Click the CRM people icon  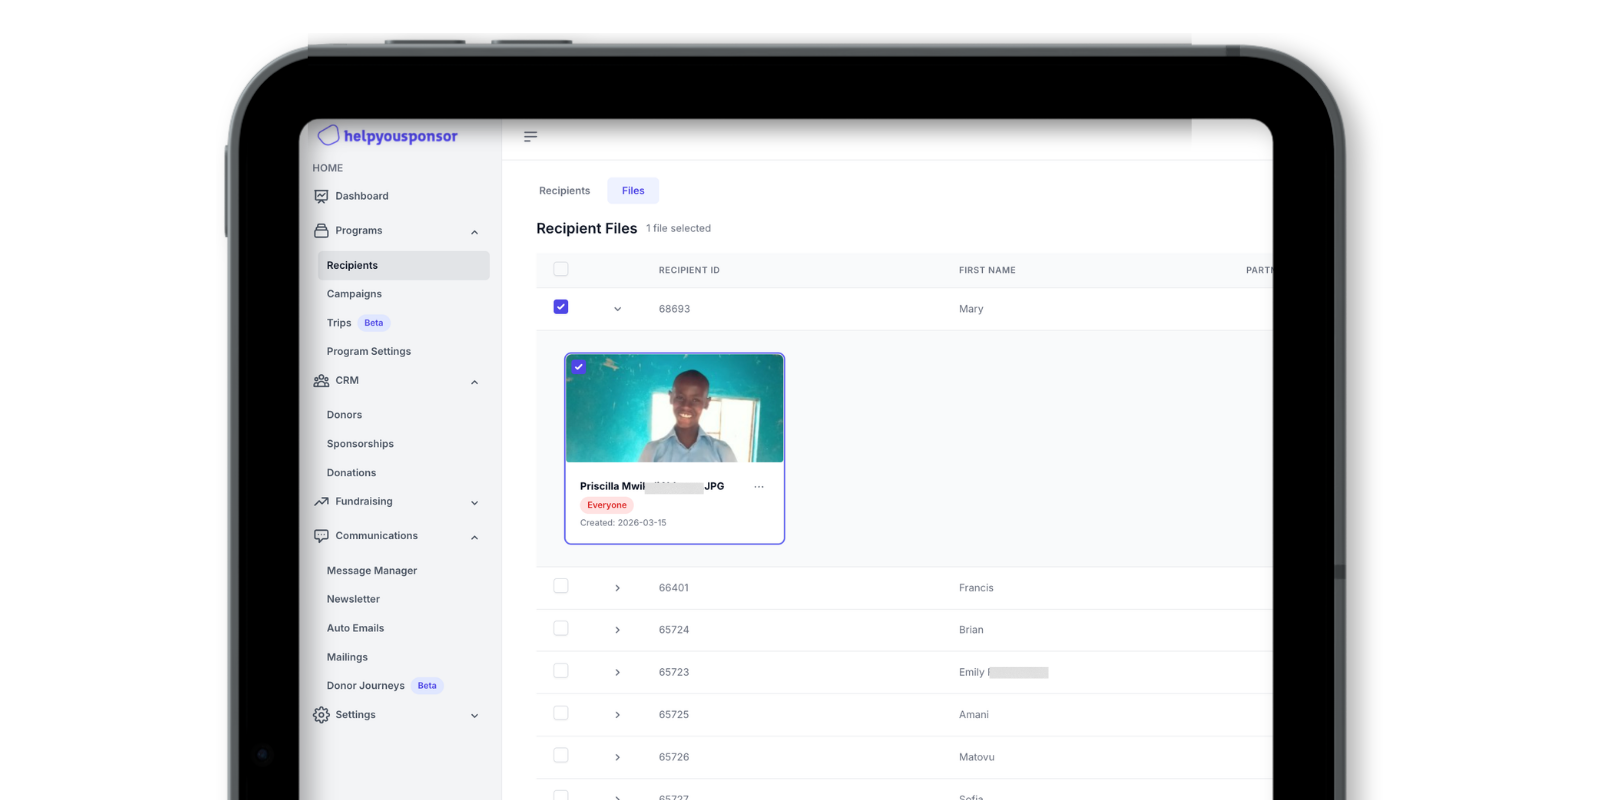tap(321, 381)
